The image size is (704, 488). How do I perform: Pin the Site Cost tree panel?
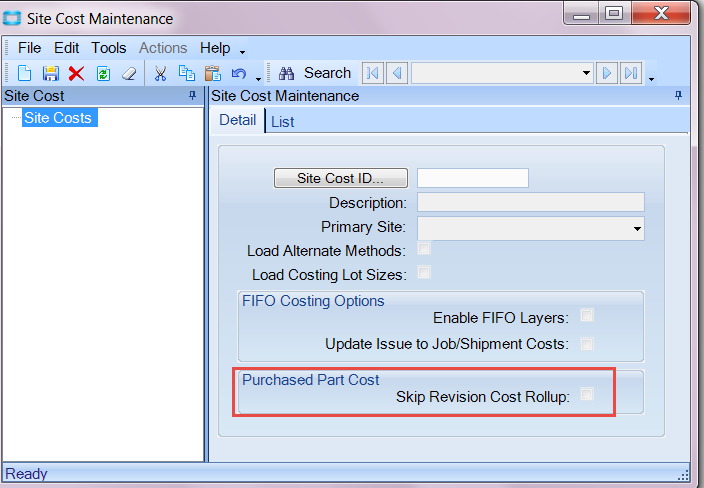click(192, 95)
